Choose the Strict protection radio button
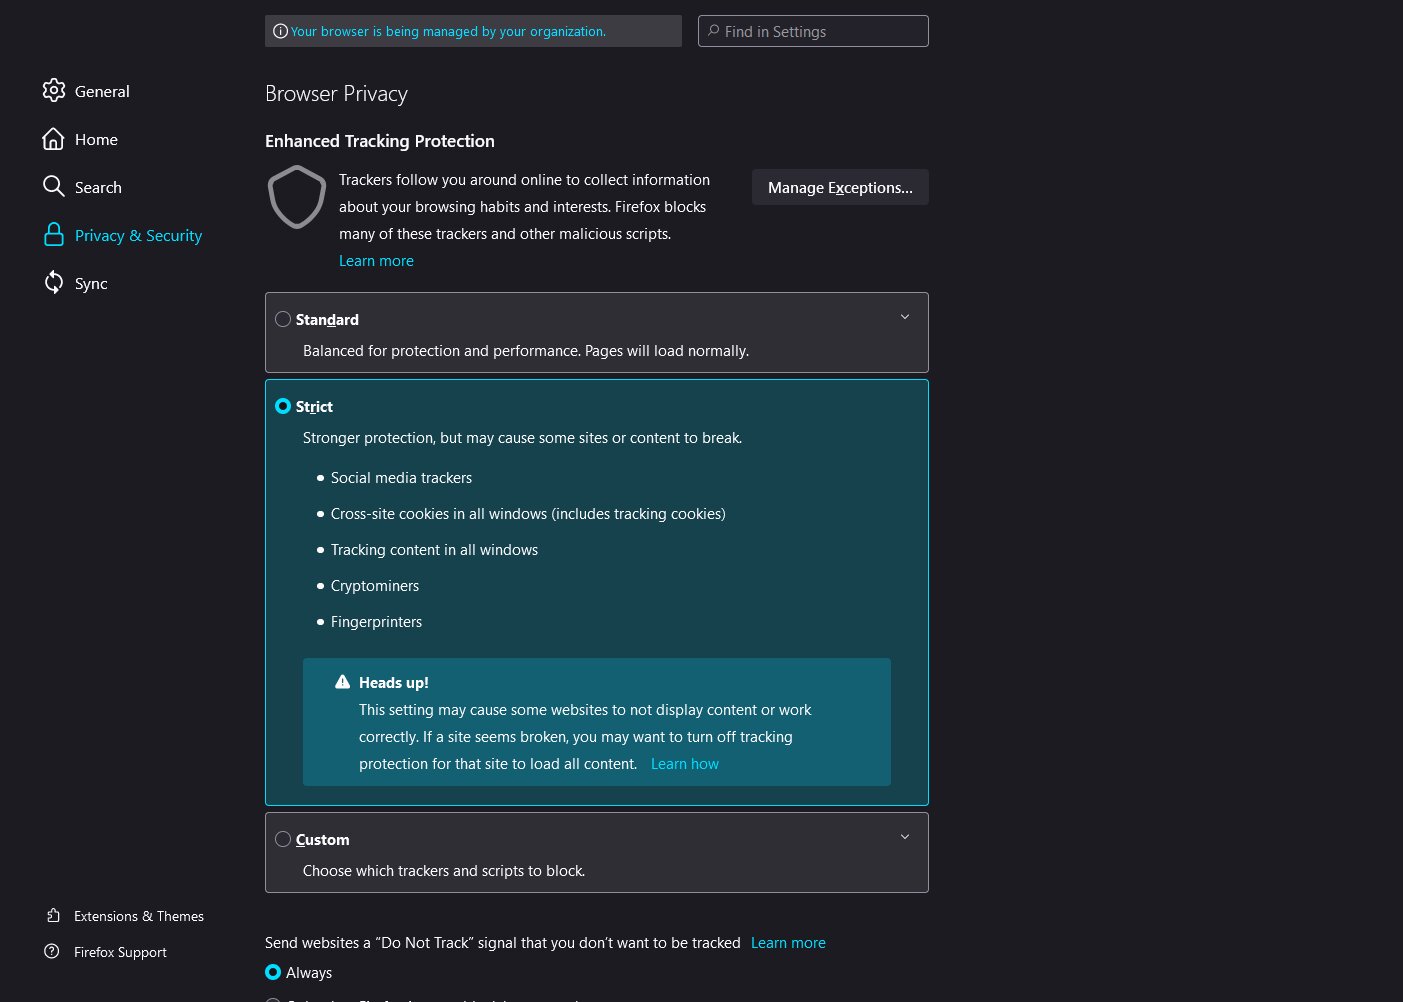This screenshot has height=1002, width=1403. click(283, 406)
